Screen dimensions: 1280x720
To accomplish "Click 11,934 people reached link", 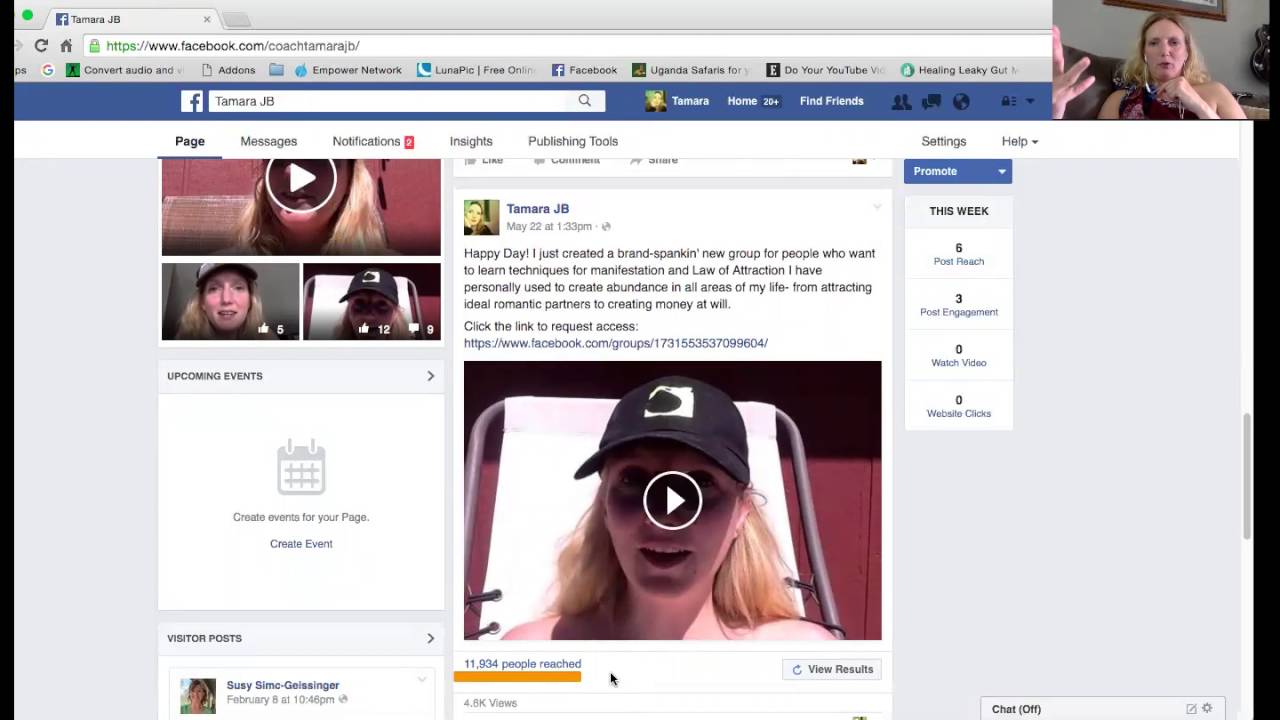I will pos(522,664).
